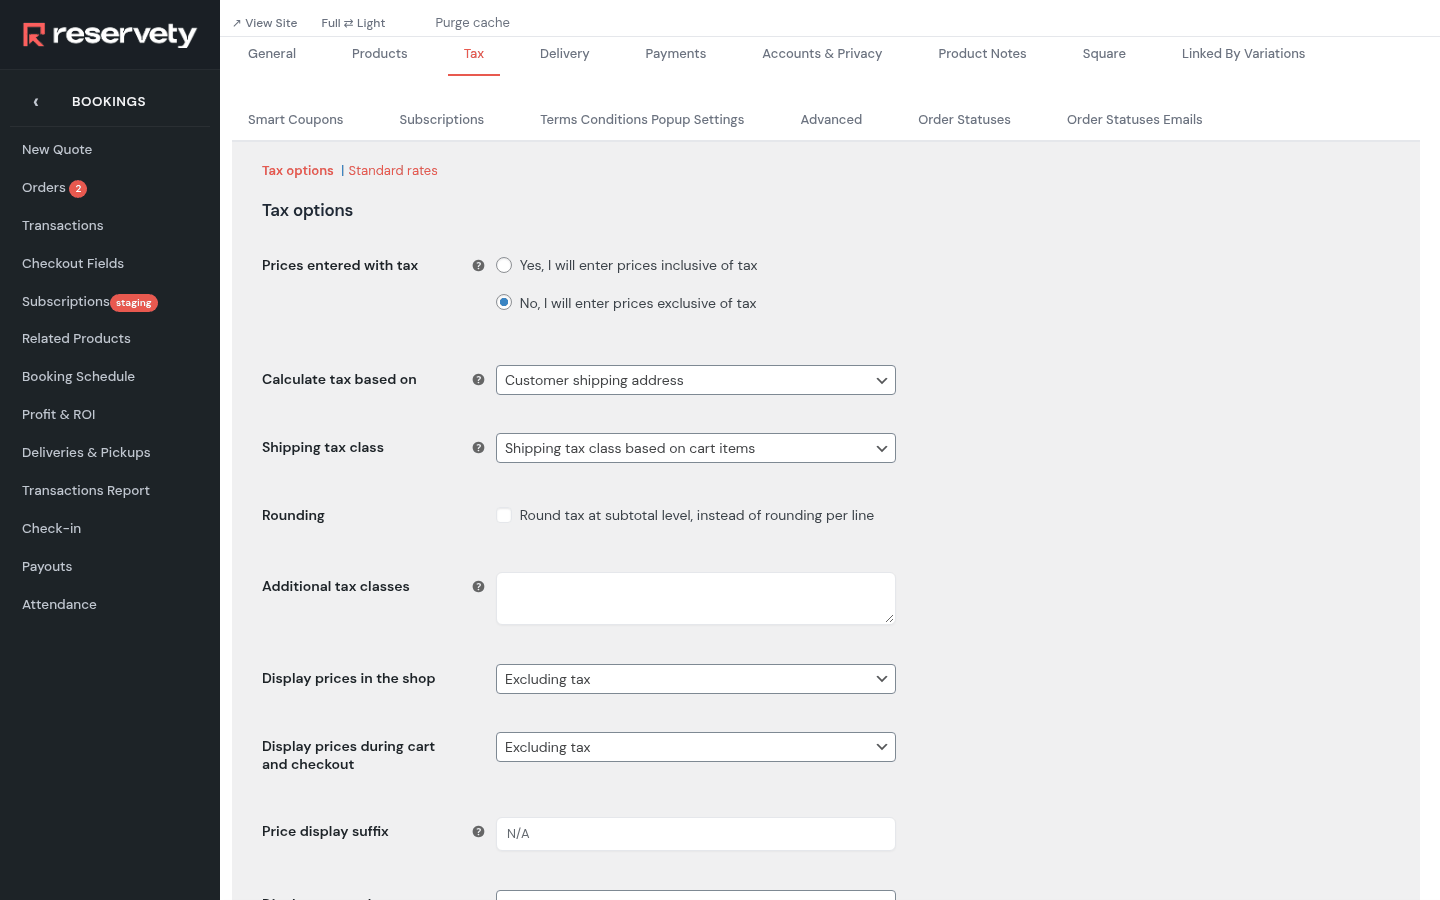This screenshot has height=900, width=1440.
Task: Open Smart Coupons tab
Action: point(296,120)
